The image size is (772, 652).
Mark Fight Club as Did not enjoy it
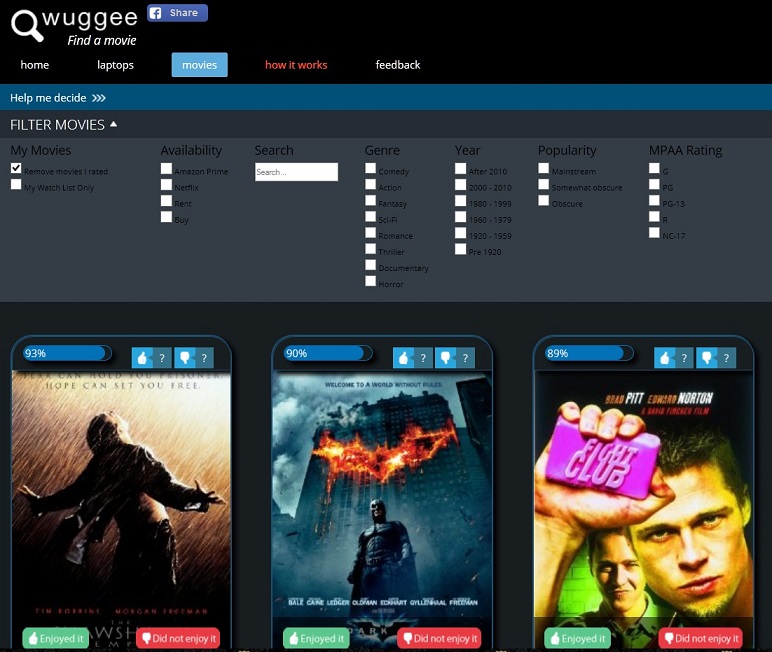click(701, 638)
